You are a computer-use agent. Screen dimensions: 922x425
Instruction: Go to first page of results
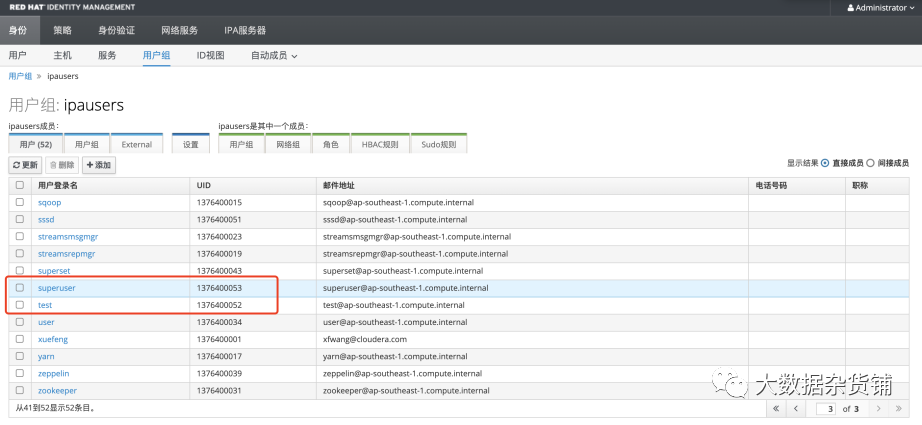[x=775, y=409]
